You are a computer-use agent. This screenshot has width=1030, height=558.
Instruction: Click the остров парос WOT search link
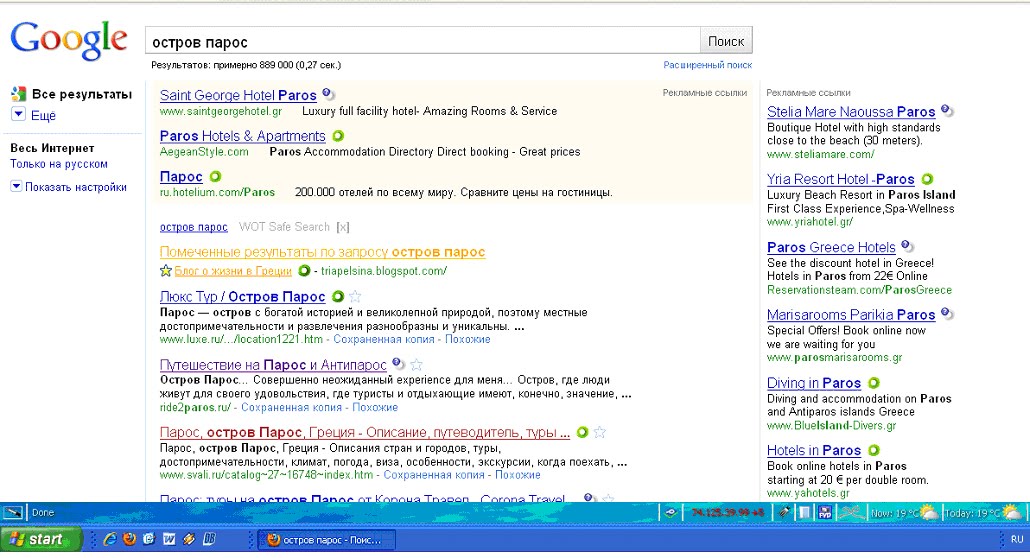[x=193, y=227]
